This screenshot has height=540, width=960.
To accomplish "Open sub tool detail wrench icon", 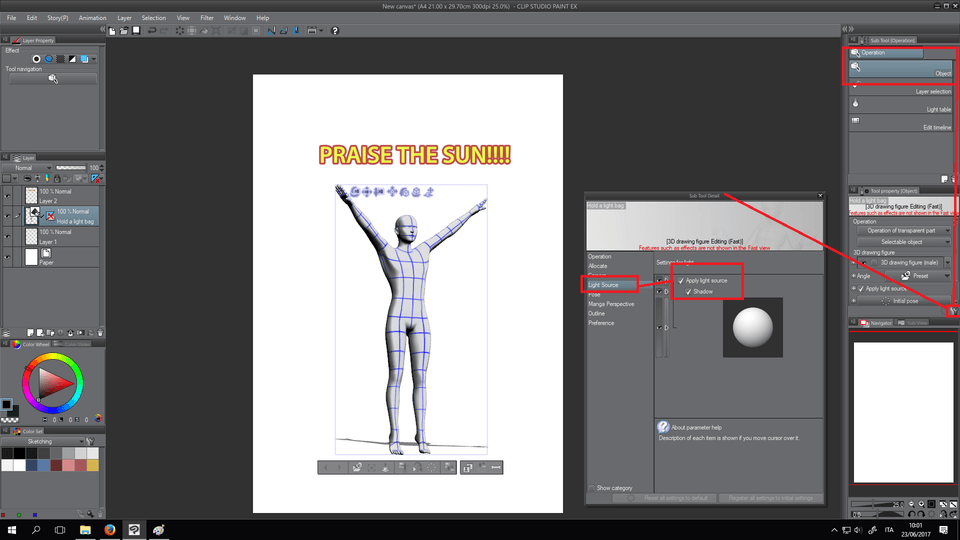I will coord(953,311).
